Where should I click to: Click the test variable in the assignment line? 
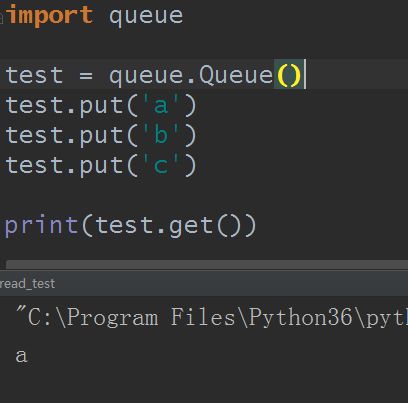[x=34, y=75]
